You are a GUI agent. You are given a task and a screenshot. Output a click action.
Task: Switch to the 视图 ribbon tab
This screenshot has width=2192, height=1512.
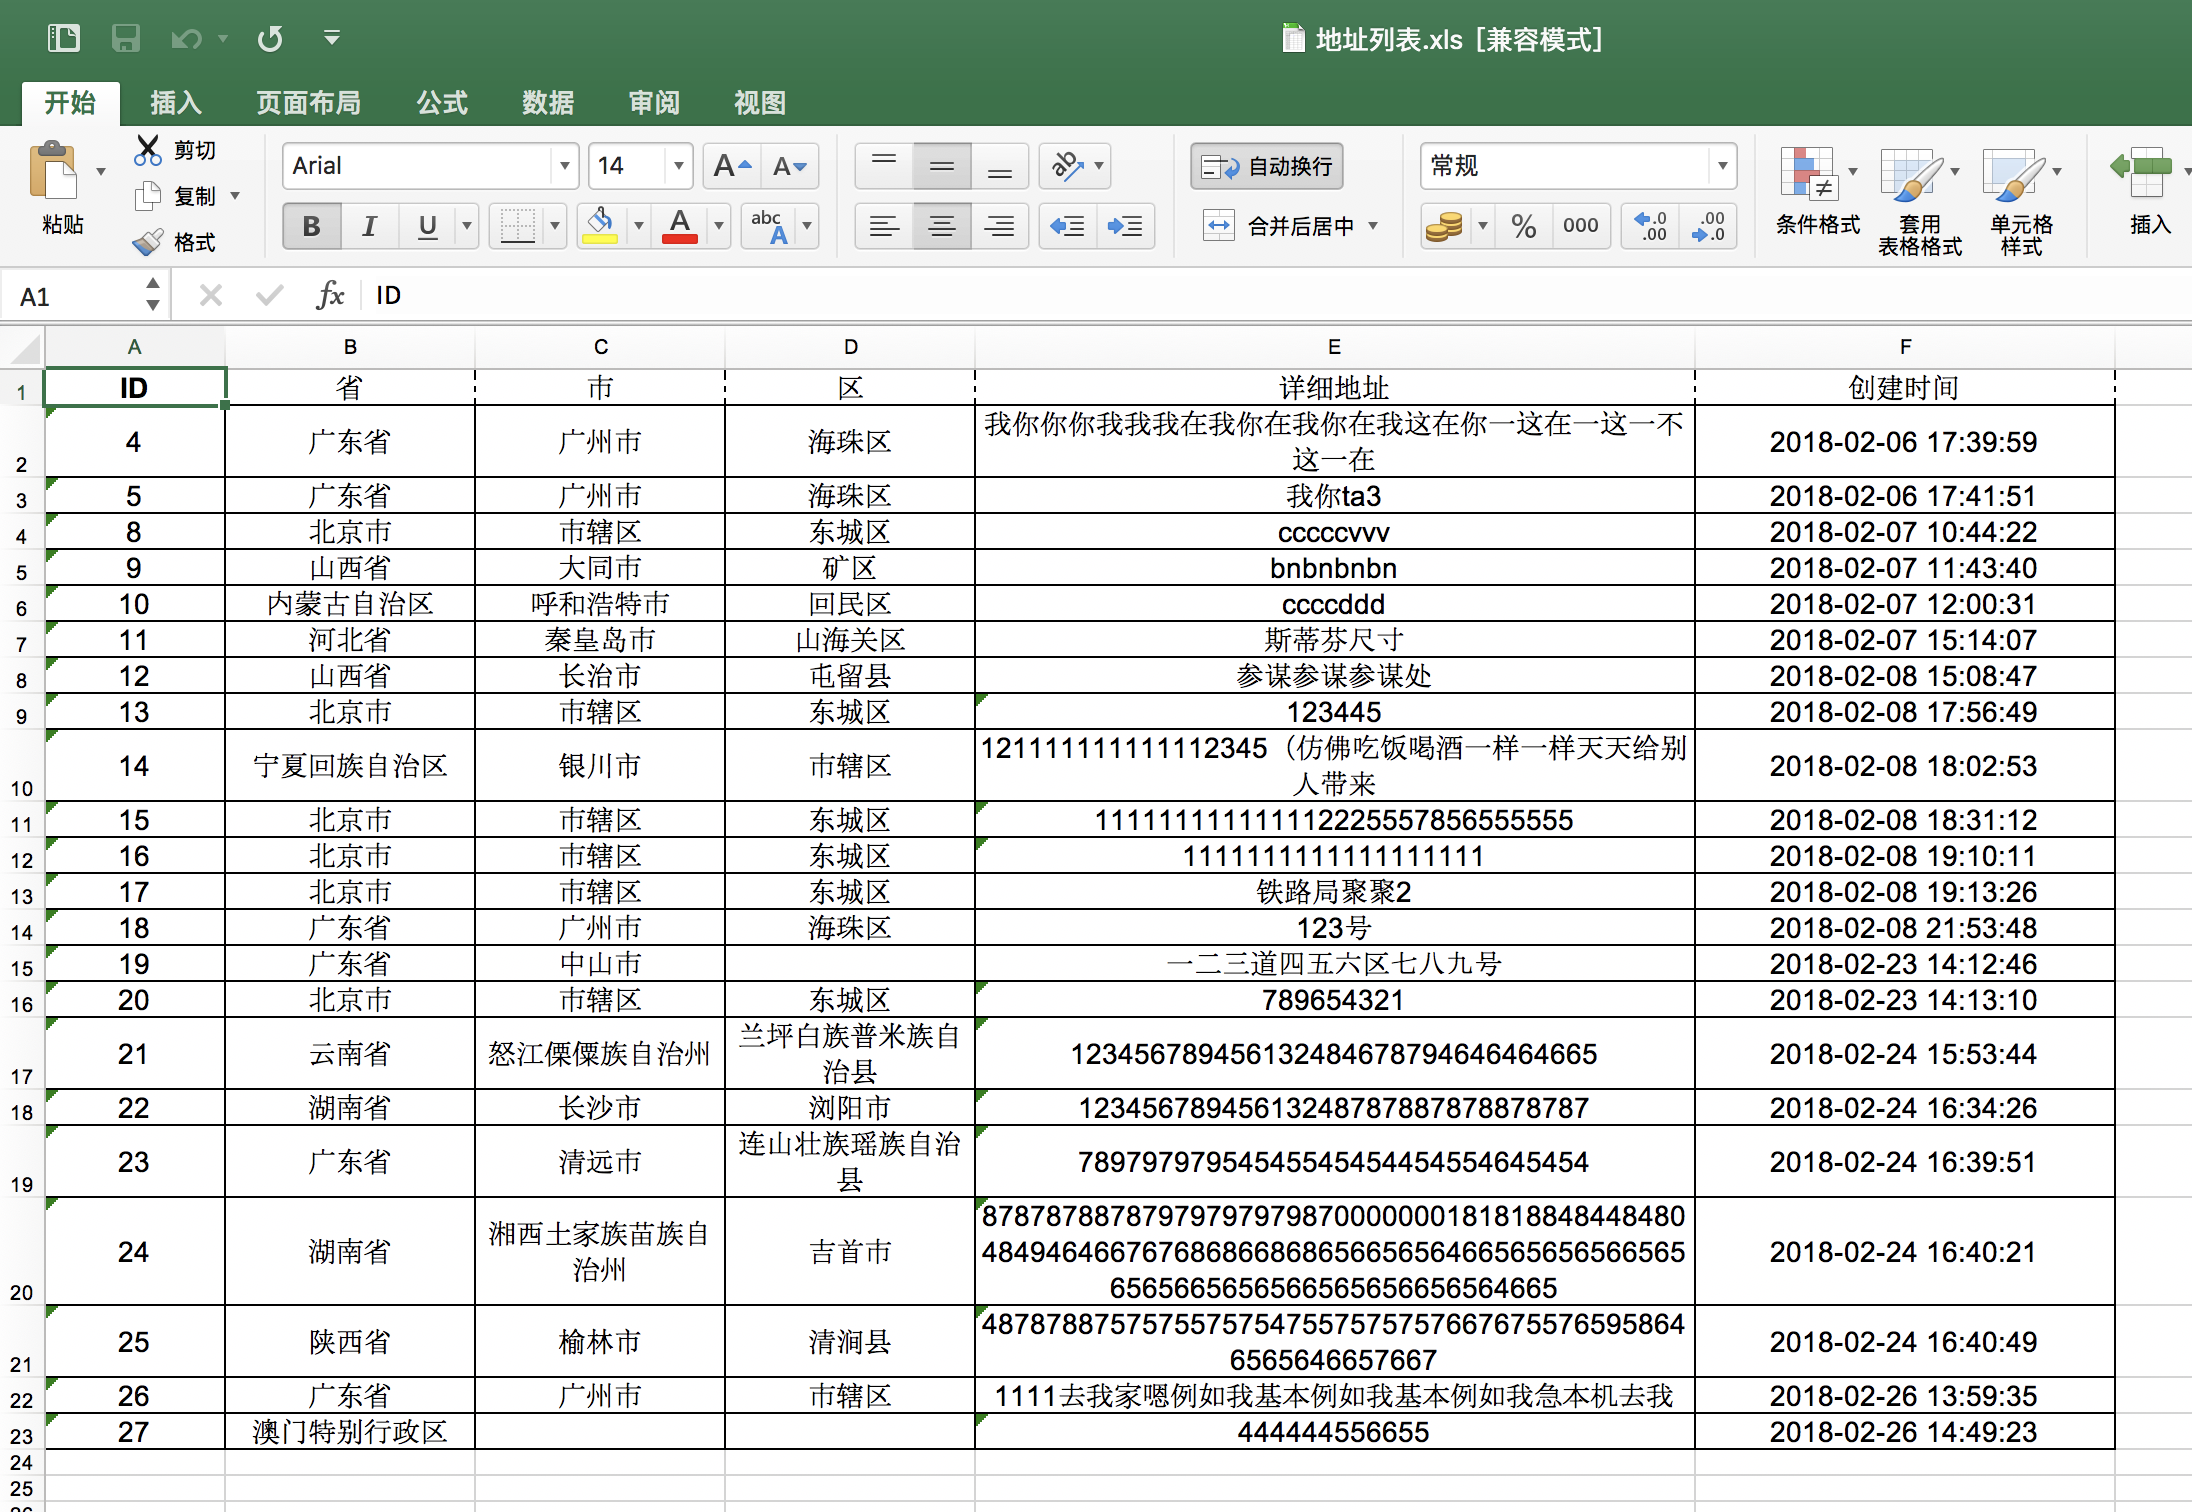(x=760, y=103)
